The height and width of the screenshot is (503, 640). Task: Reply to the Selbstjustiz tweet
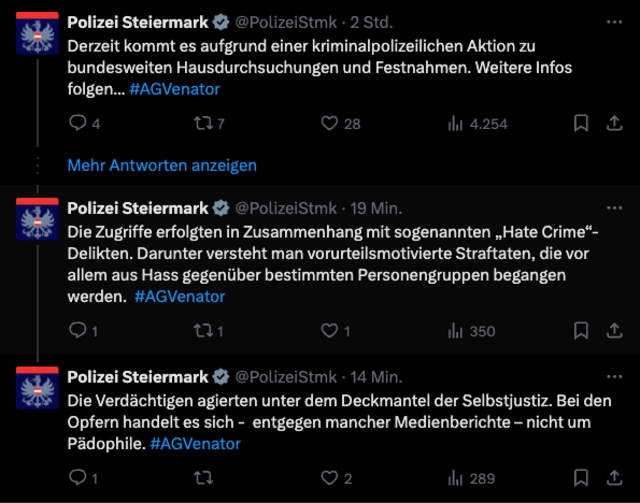point(78,479)
